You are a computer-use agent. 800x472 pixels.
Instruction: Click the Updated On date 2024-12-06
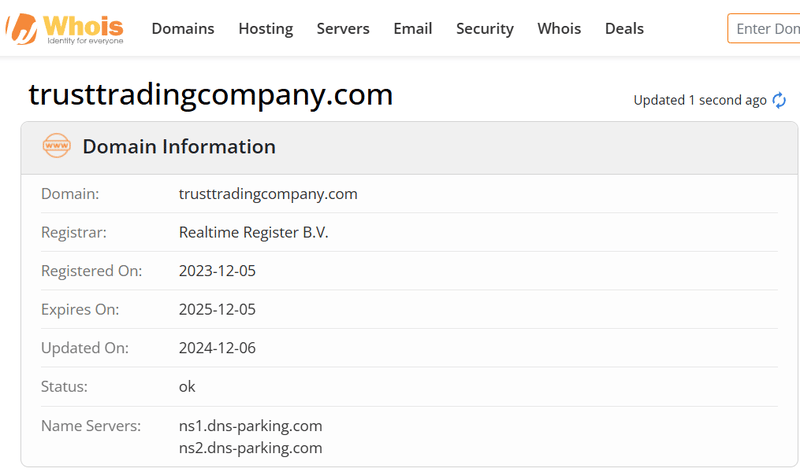click(217, 349)
